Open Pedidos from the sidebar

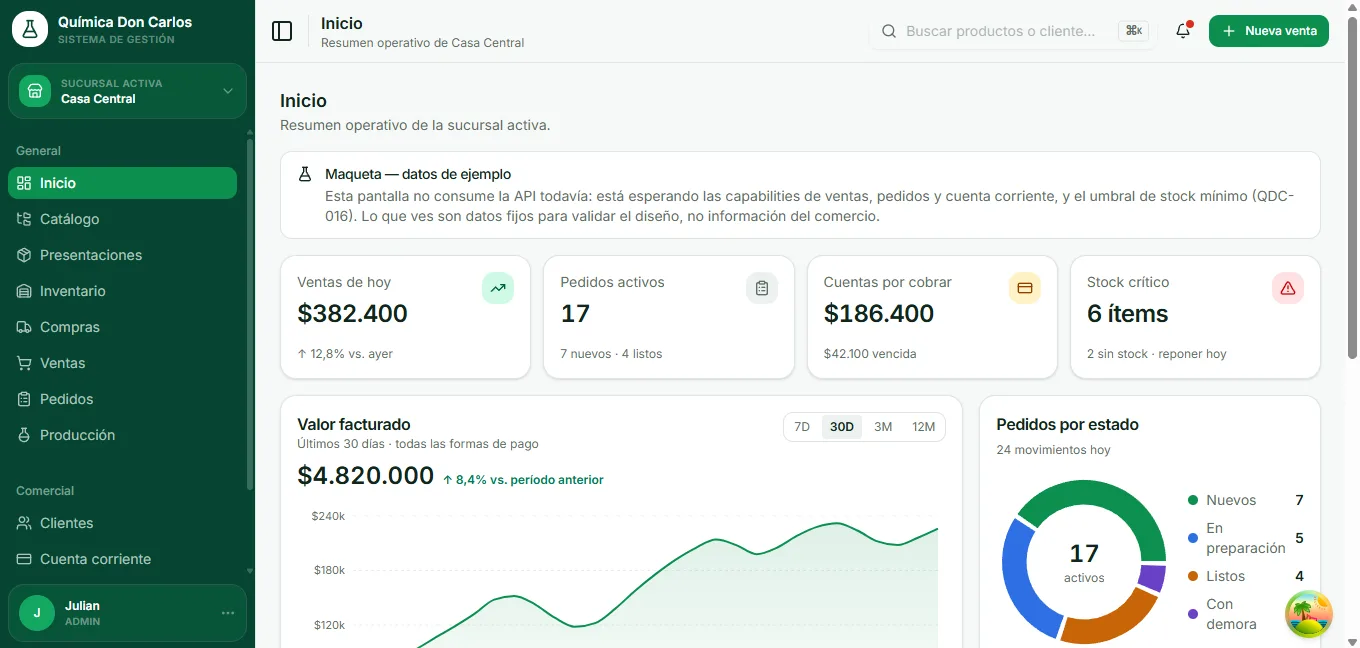(123, 399)
